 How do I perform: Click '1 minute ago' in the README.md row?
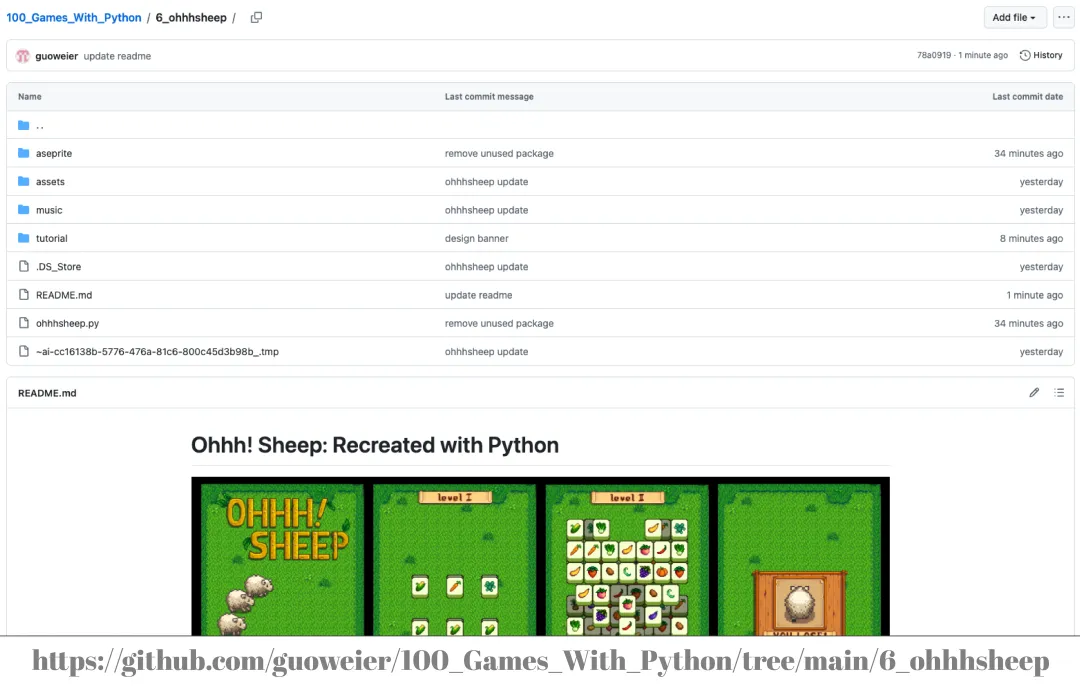[1035, 295]
